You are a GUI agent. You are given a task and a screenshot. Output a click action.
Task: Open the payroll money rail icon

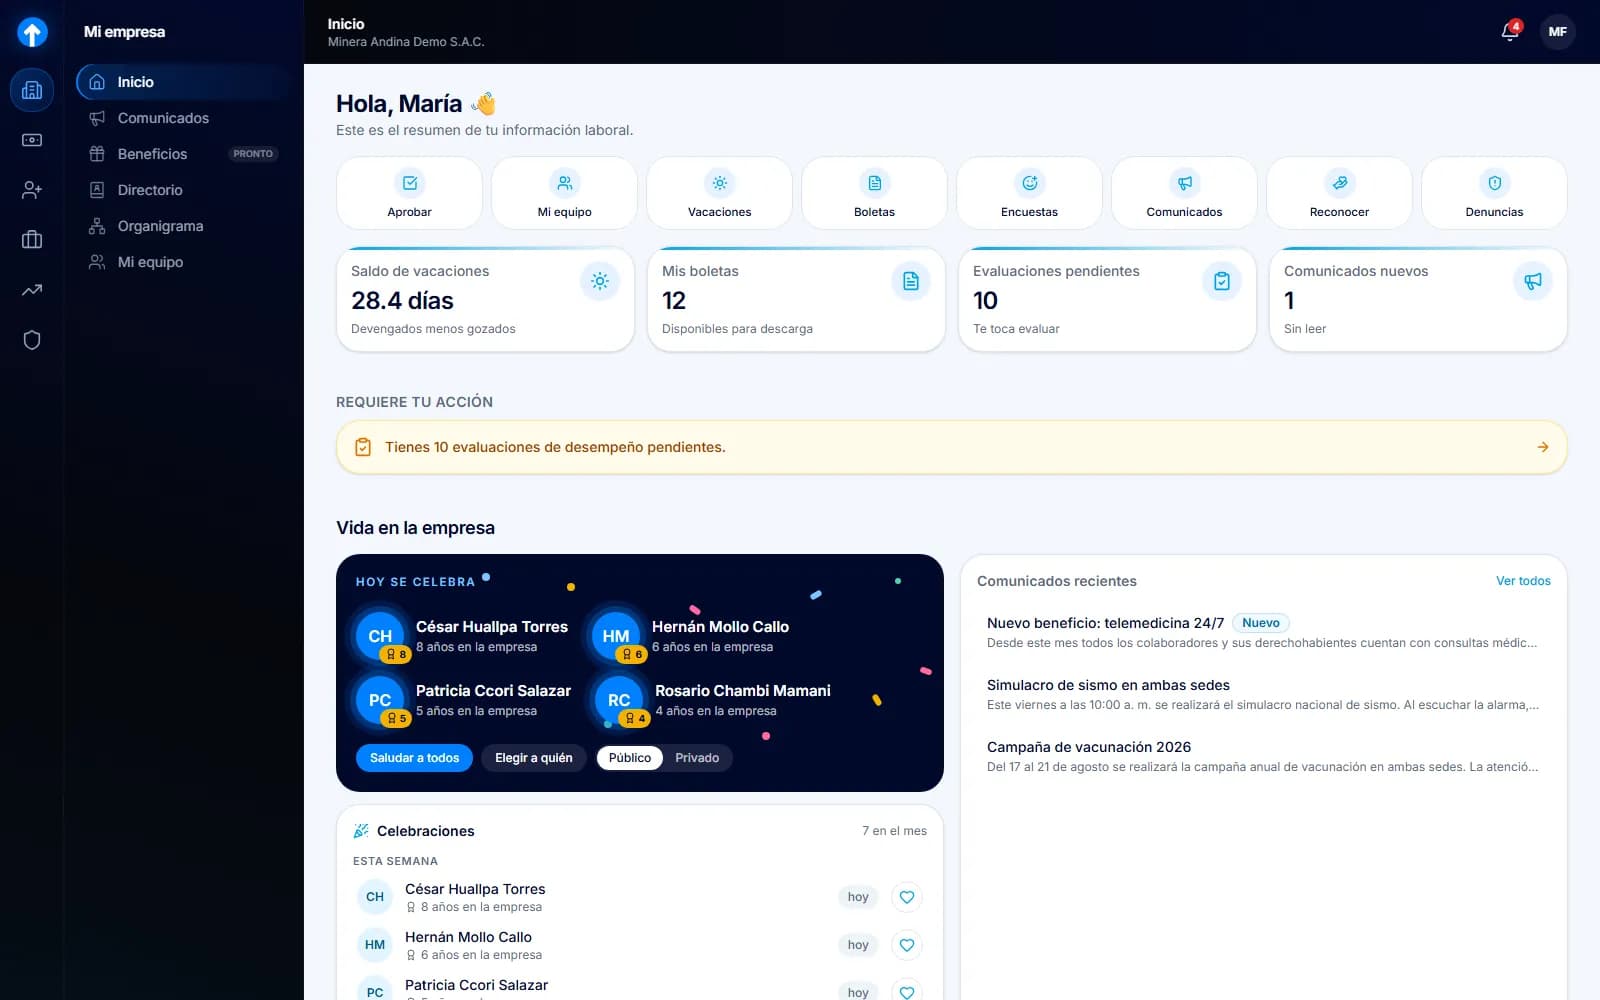32,140
